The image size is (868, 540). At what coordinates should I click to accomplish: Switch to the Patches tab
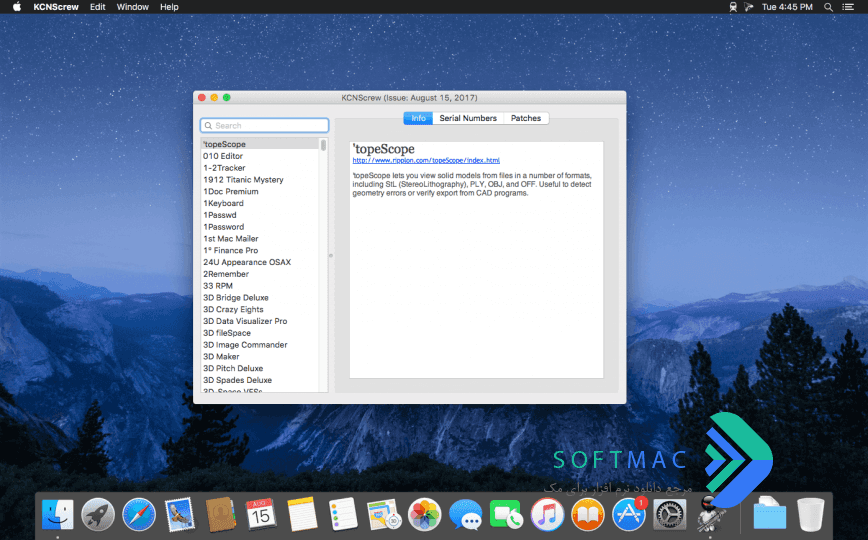tap(526, 118)
